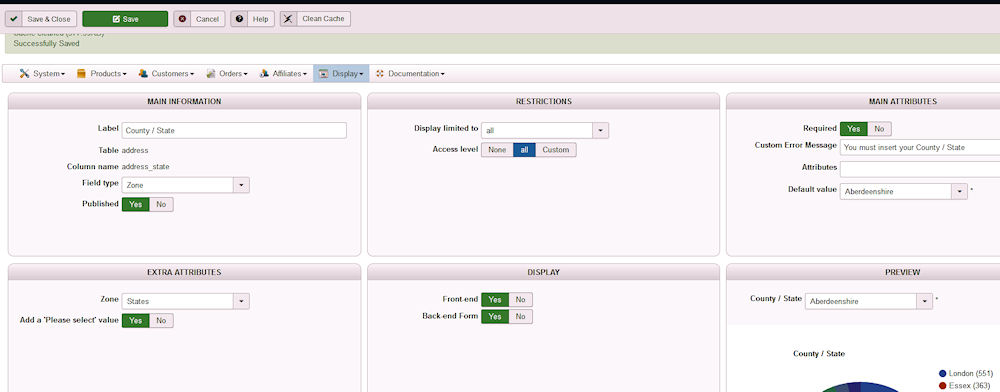The width and height of the screenshot is (1000, 392).
Task: Open the Preview County / State dropdown
Action: click(869, 301)
